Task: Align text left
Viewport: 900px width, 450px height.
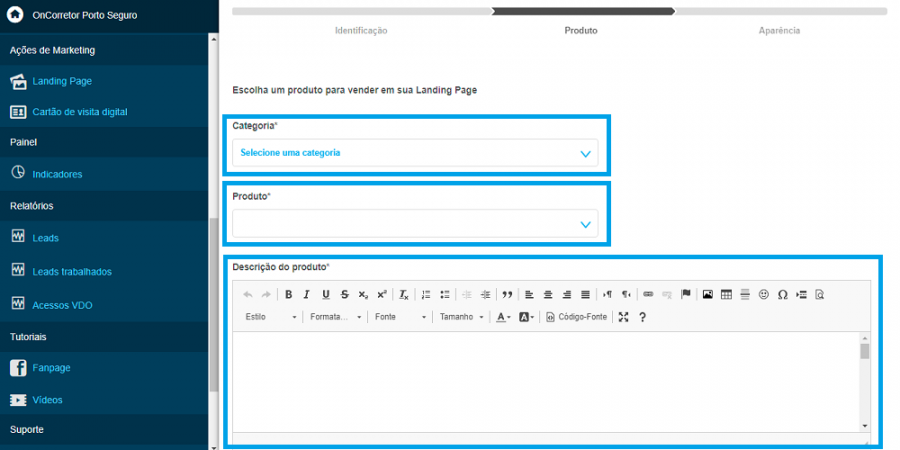Action: 529,294
